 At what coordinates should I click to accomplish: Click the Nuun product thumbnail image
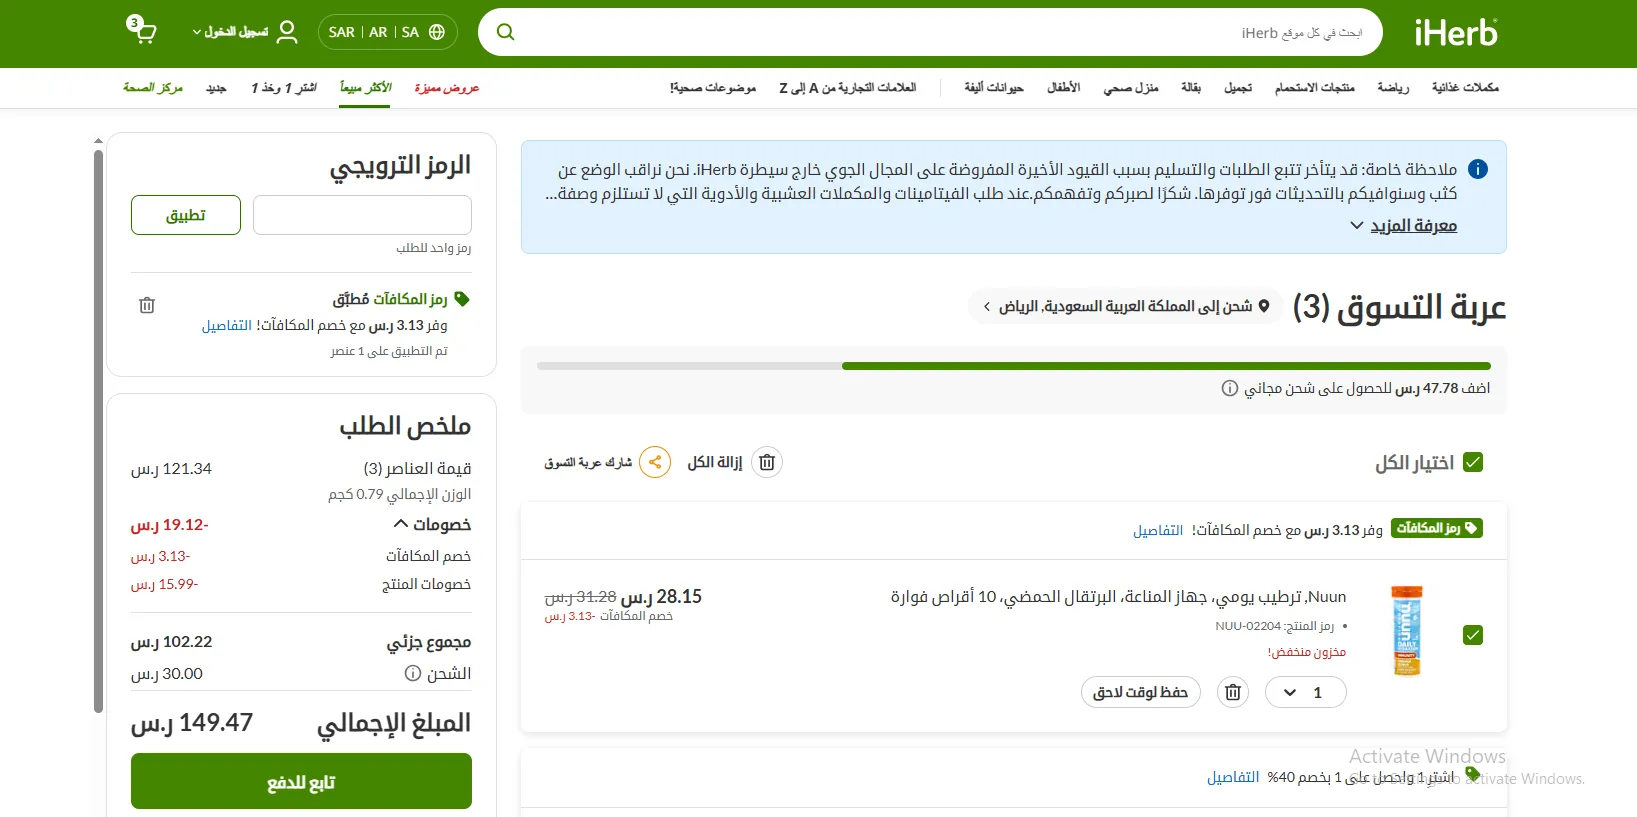click(x=1407, y=631)
